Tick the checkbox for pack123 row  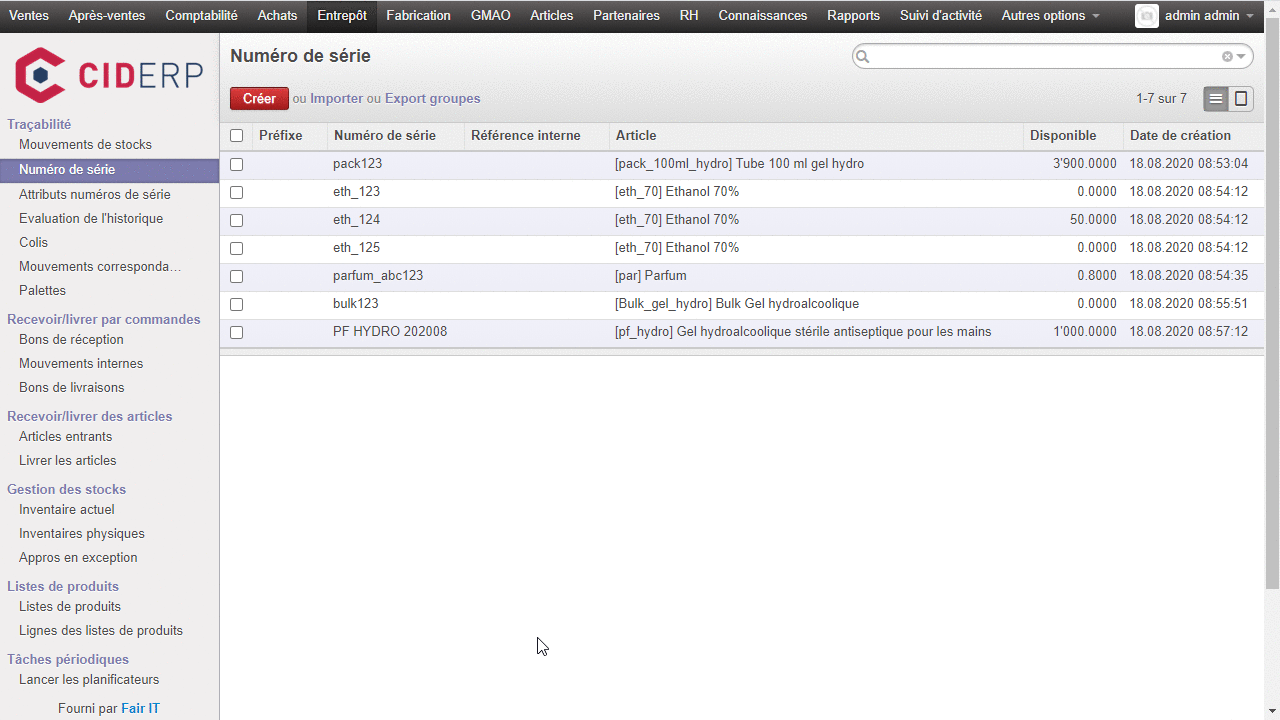point(236,164)
